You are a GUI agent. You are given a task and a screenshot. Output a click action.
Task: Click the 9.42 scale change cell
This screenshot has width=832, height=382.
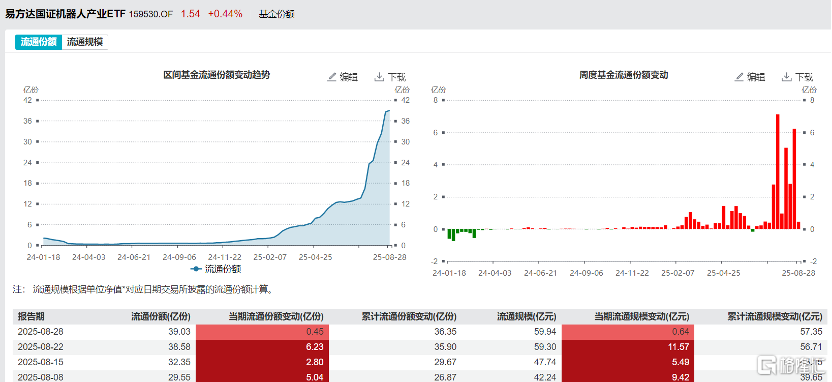628,376
